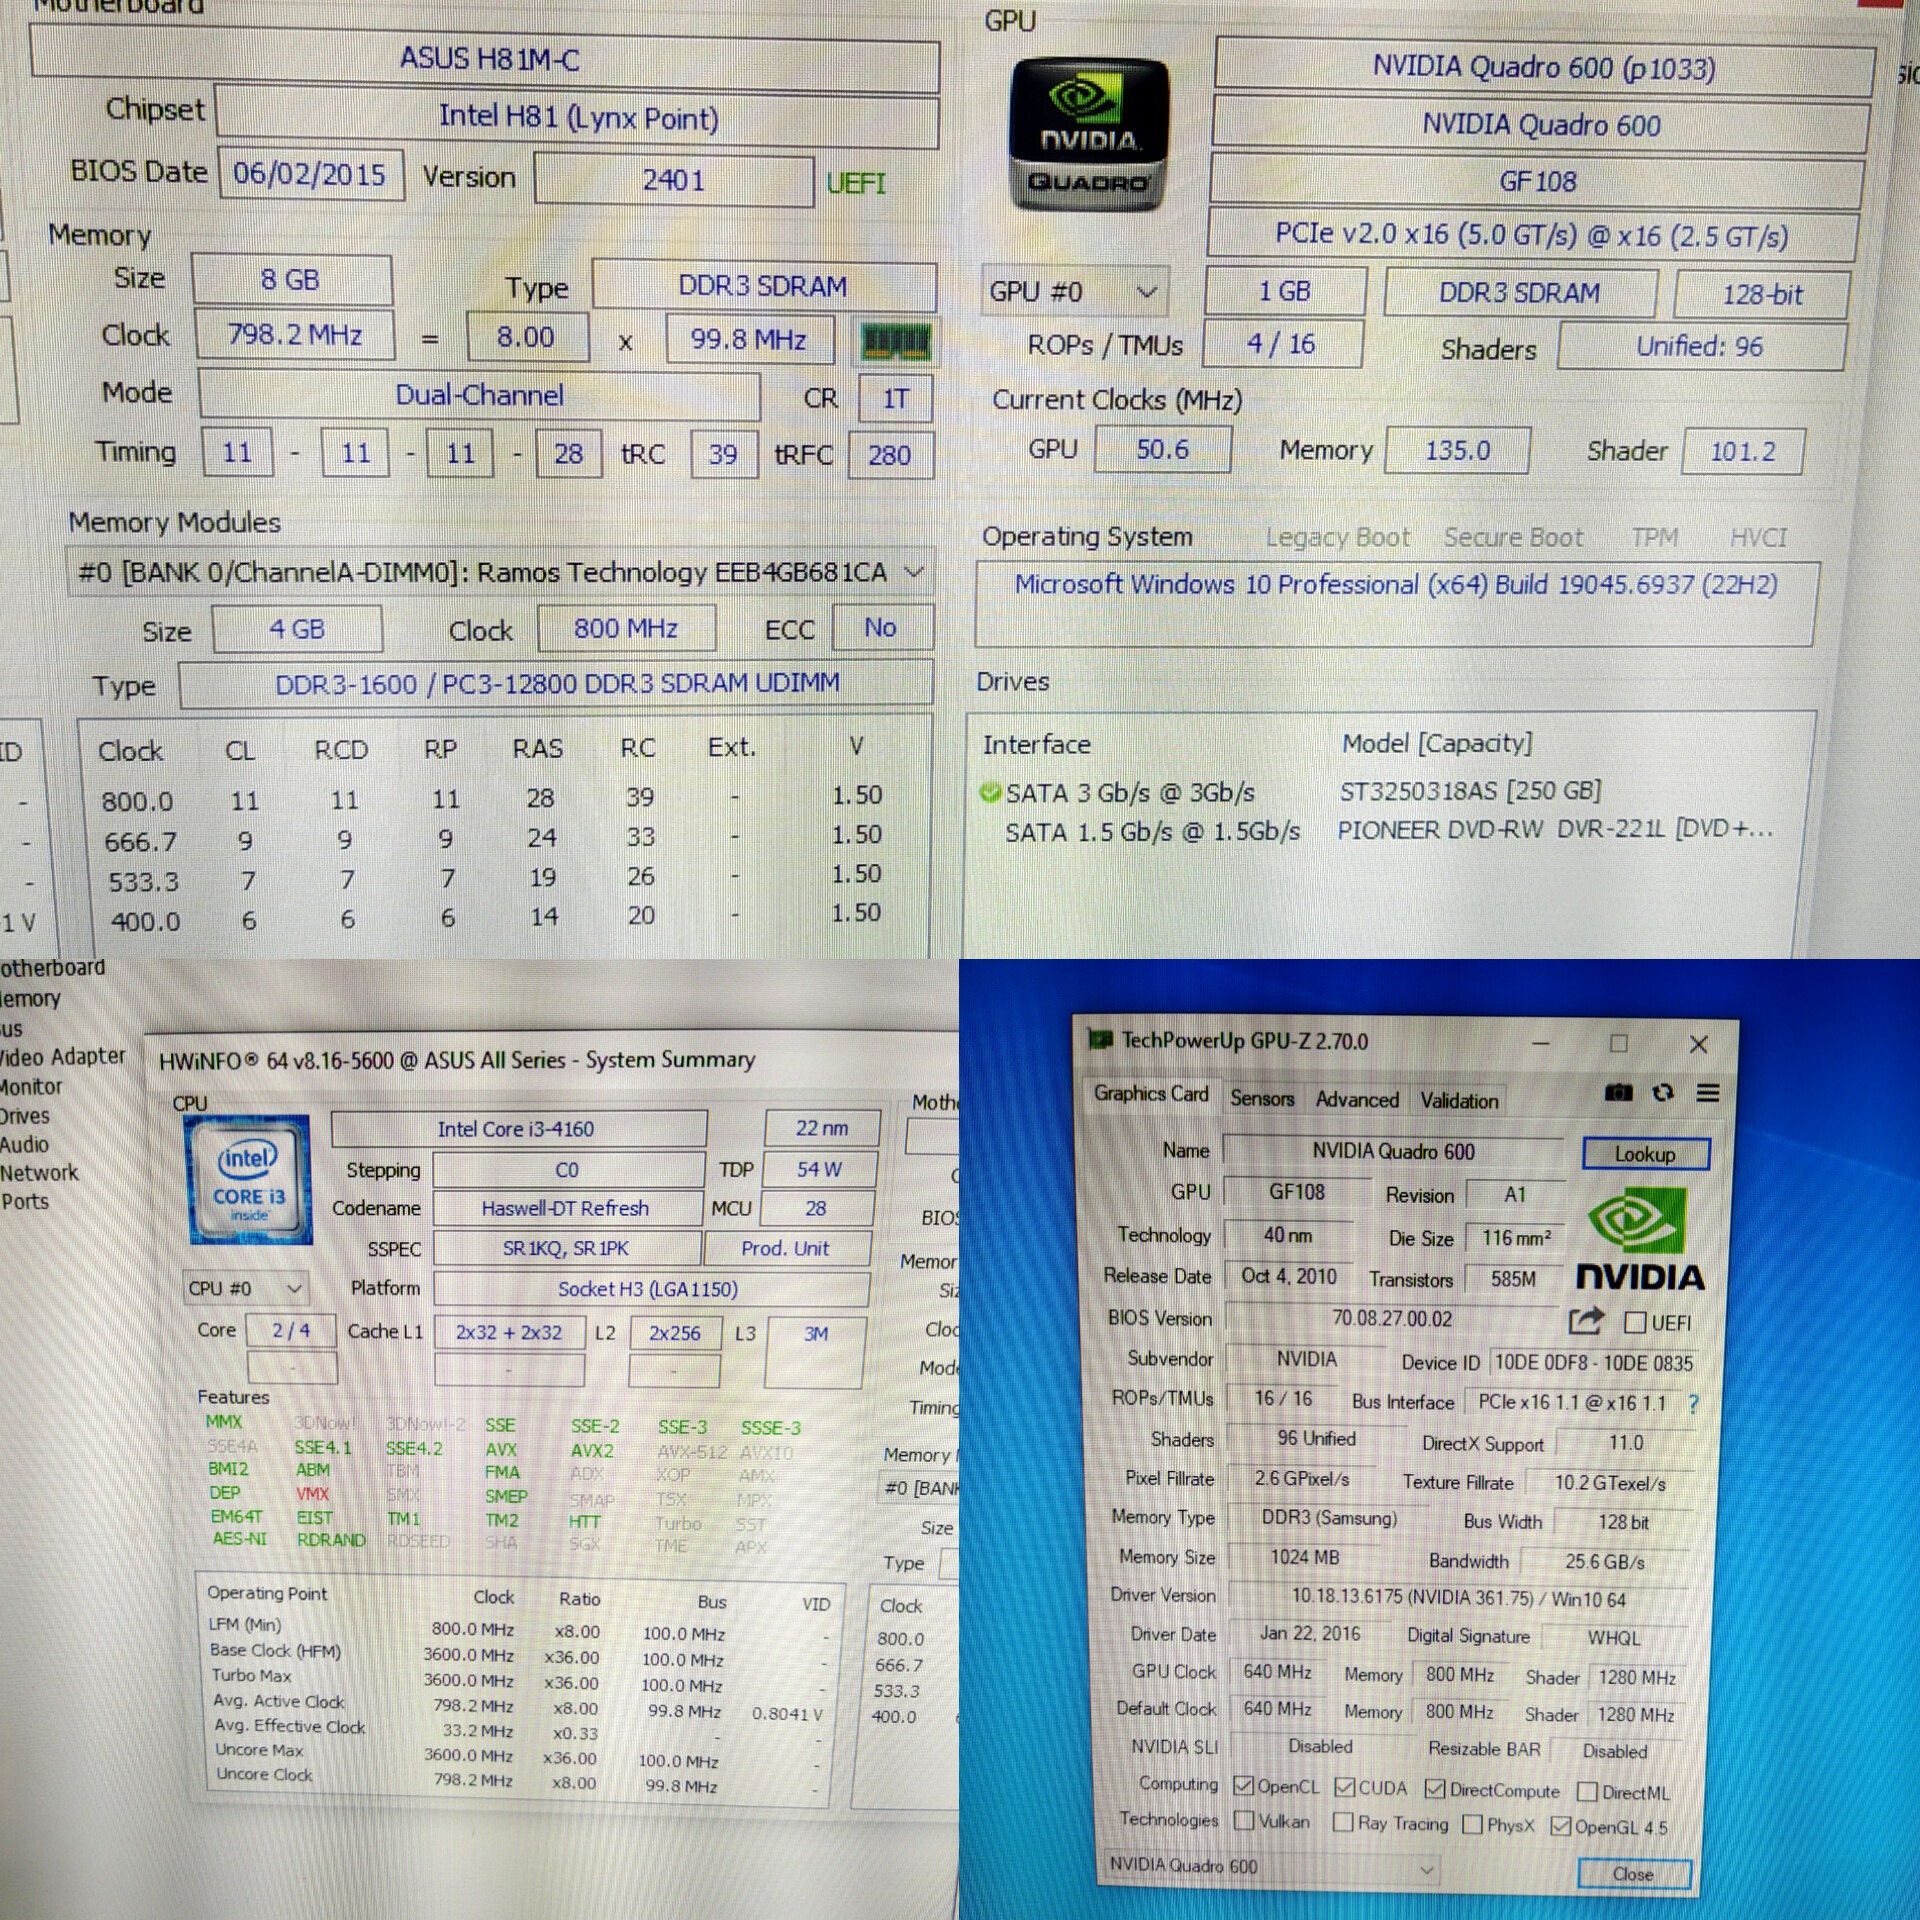
Task: Click GPU-Z screenshot camera icon
Action: [1618, 1093]
